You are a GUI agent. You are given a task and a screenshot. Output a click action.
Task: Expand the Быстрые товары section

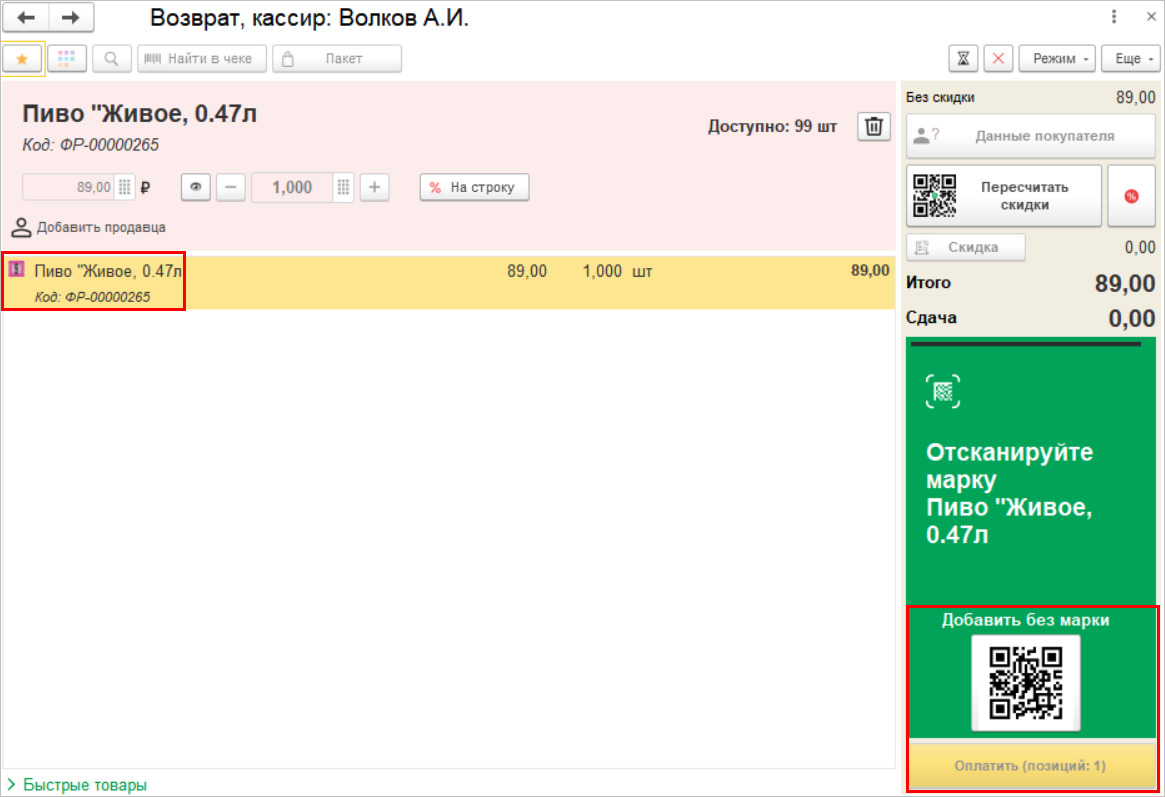tap(77, 785)
